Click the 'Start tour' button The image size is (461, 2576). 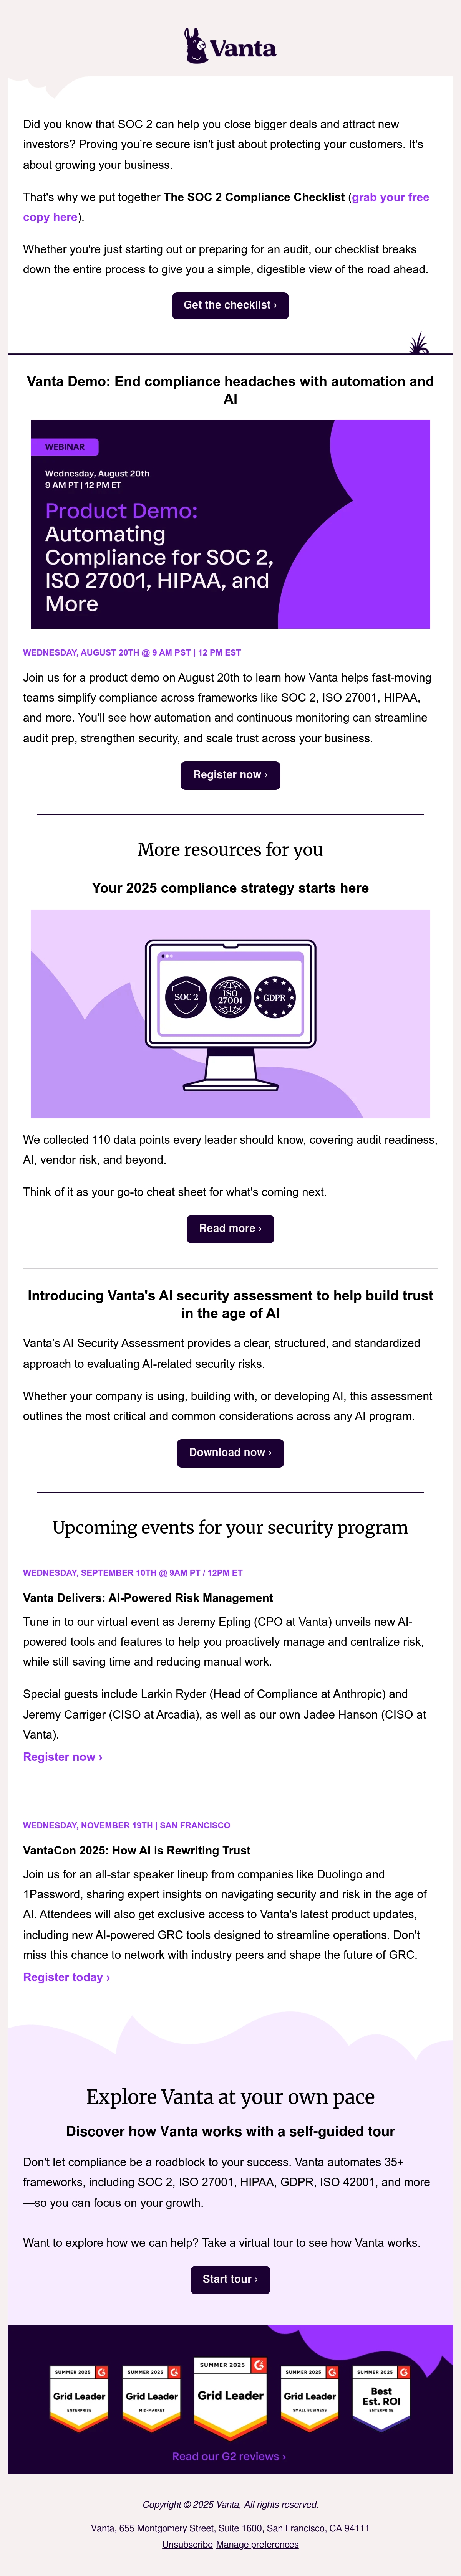(x=230, y=2279)
